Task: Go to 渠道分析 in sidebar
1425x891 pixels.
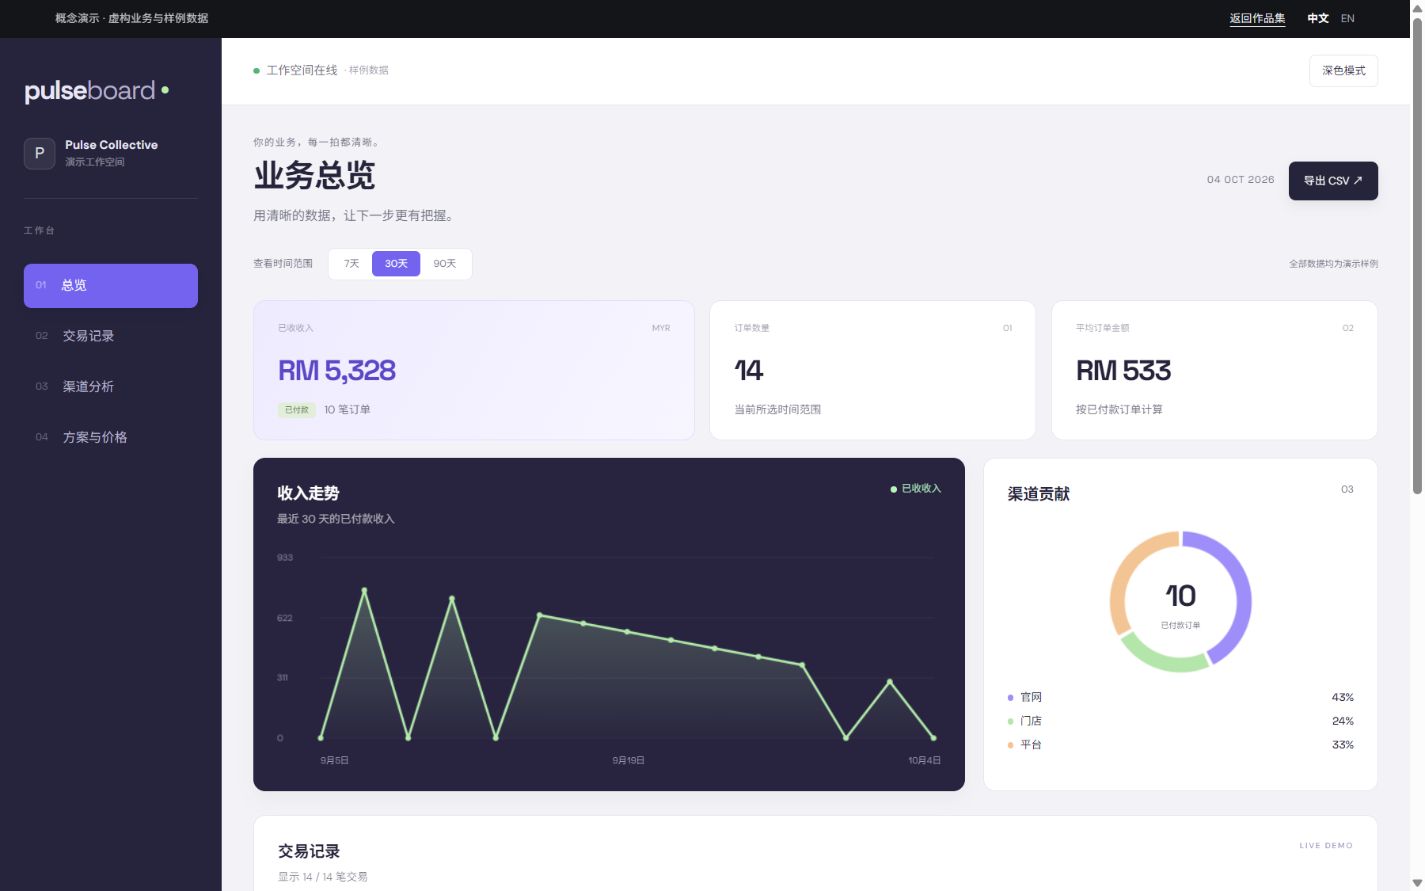Action: [x=111, y=386]
